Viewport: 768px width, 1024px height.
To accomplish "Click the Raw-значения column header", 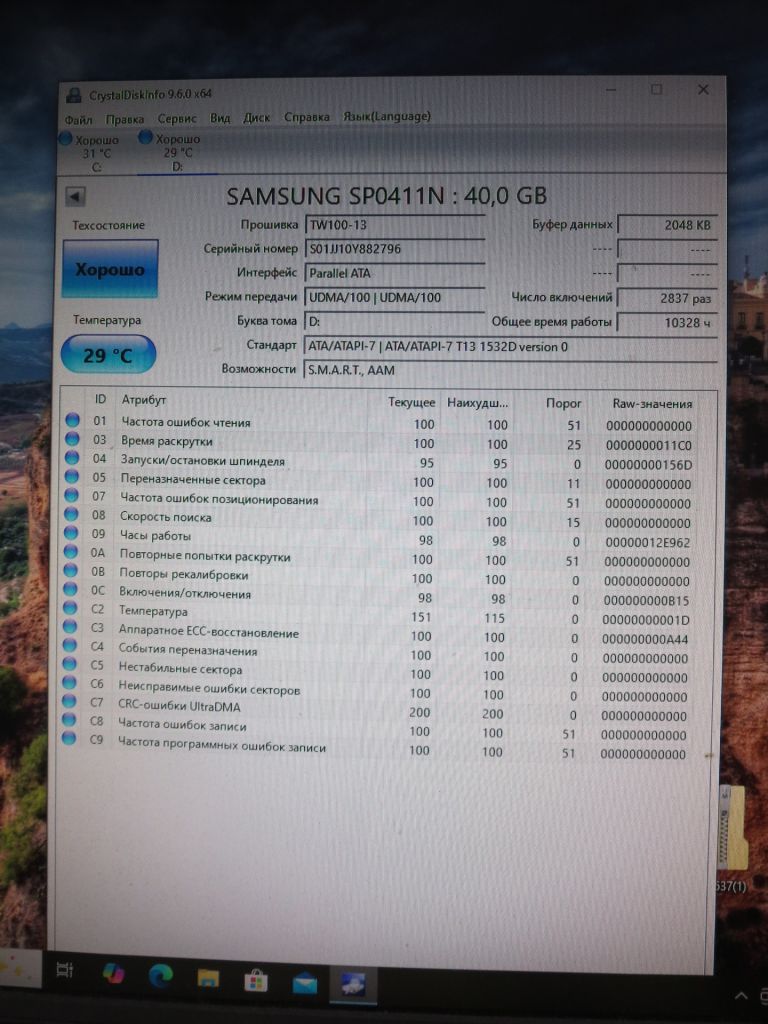I will tap(652, 404).
